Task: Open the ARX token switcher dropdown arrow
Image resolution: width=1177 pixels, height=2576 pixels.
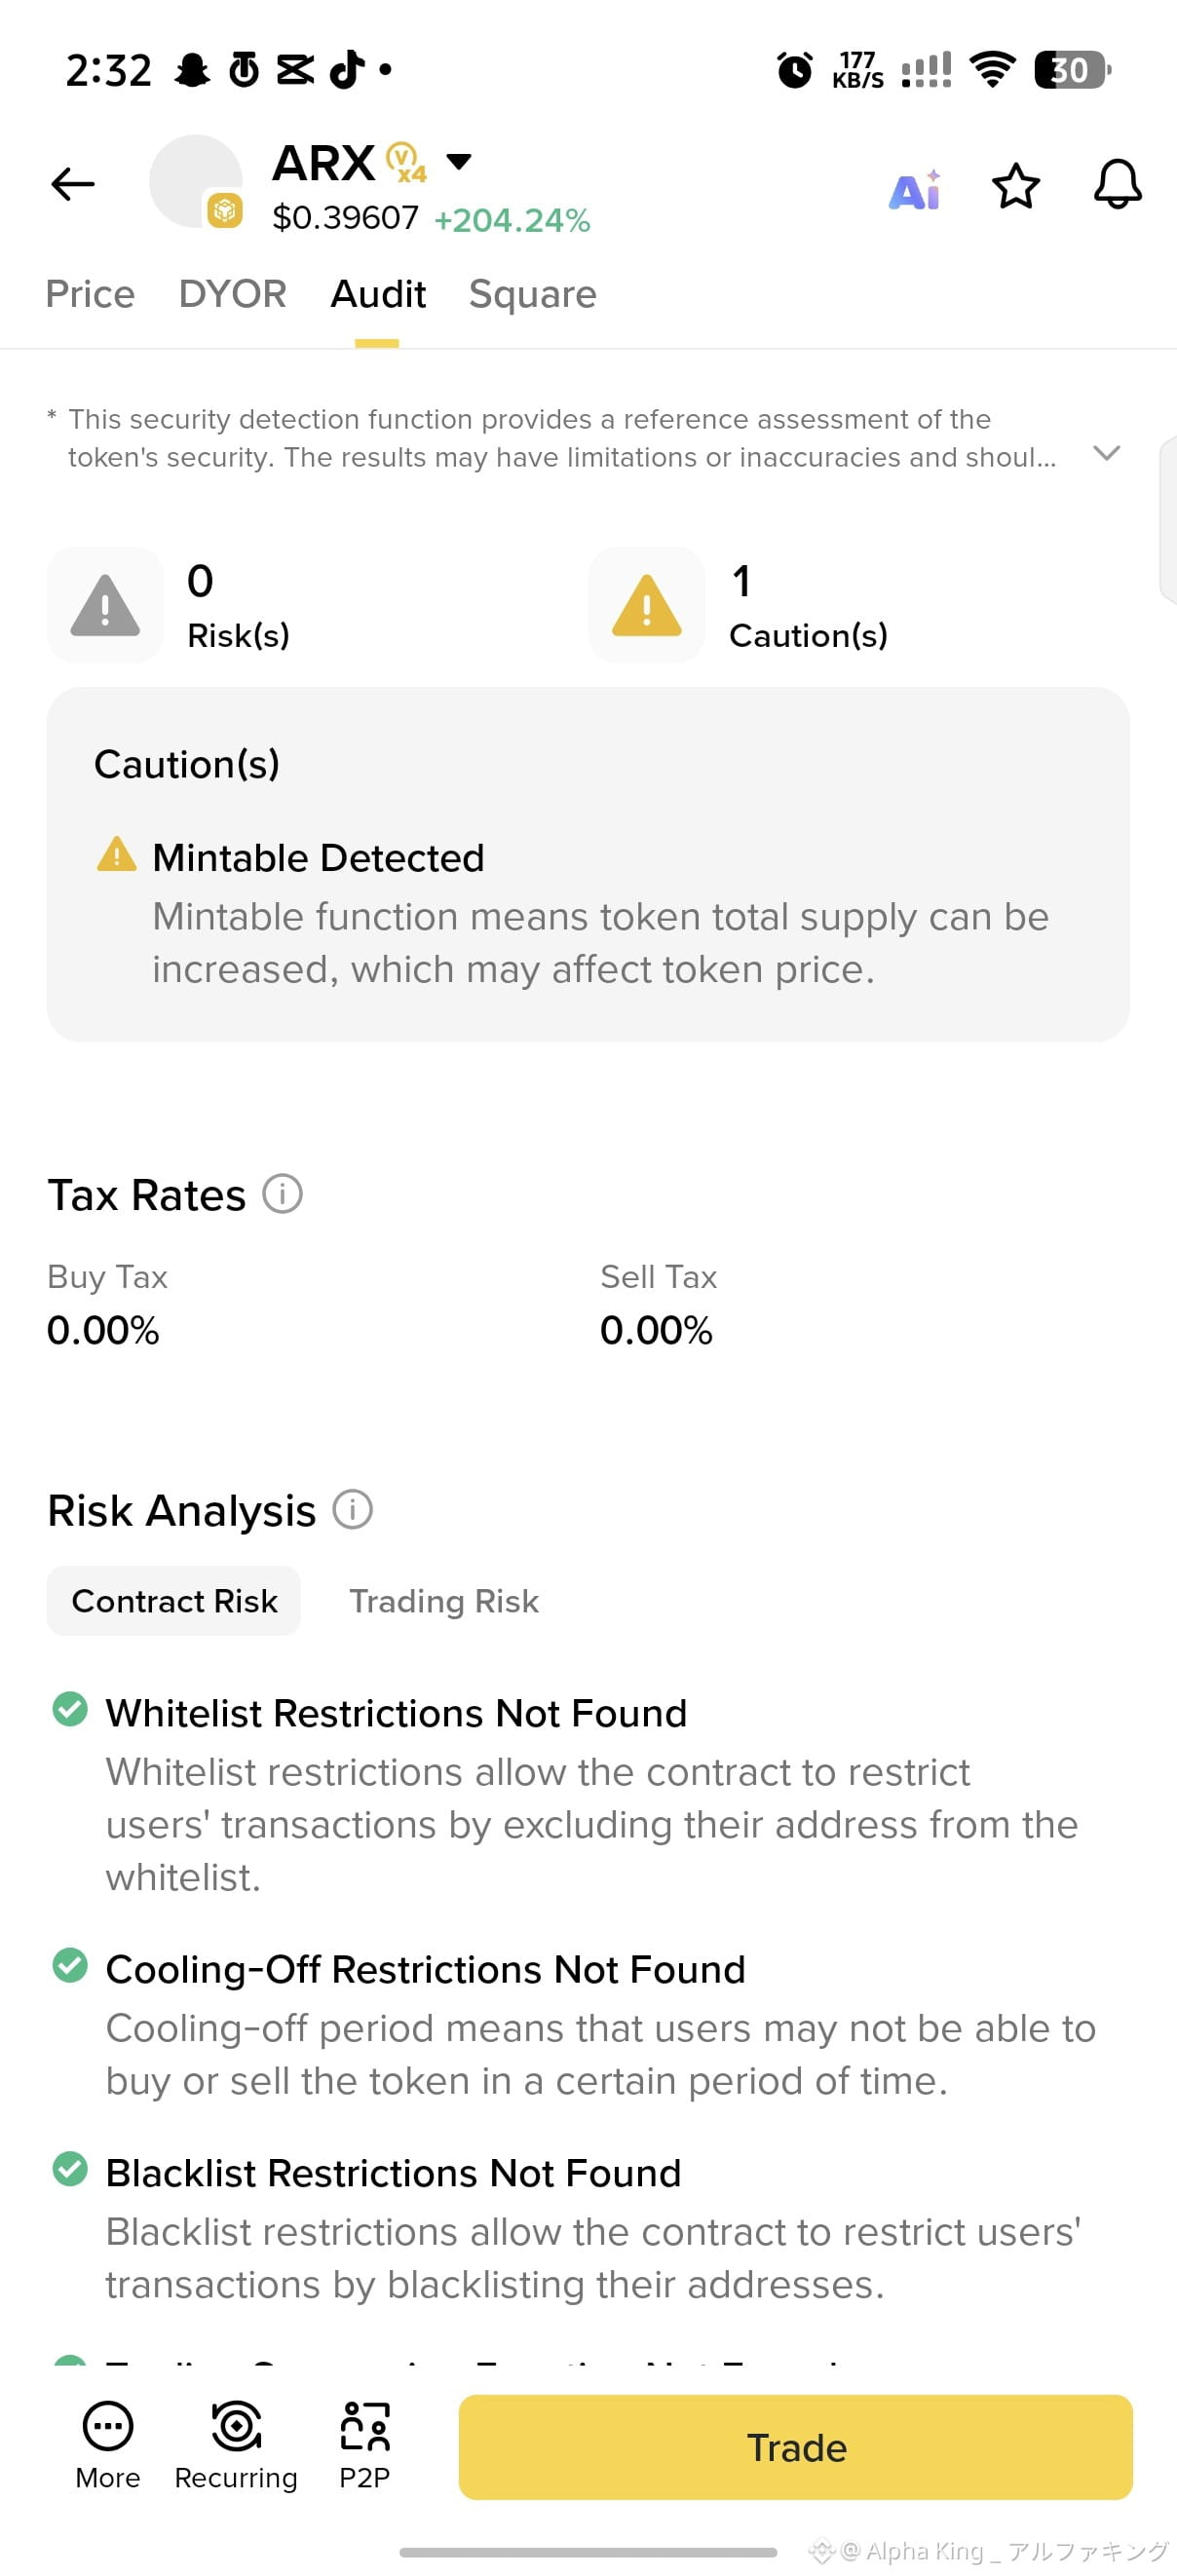Action: [458, 161]
